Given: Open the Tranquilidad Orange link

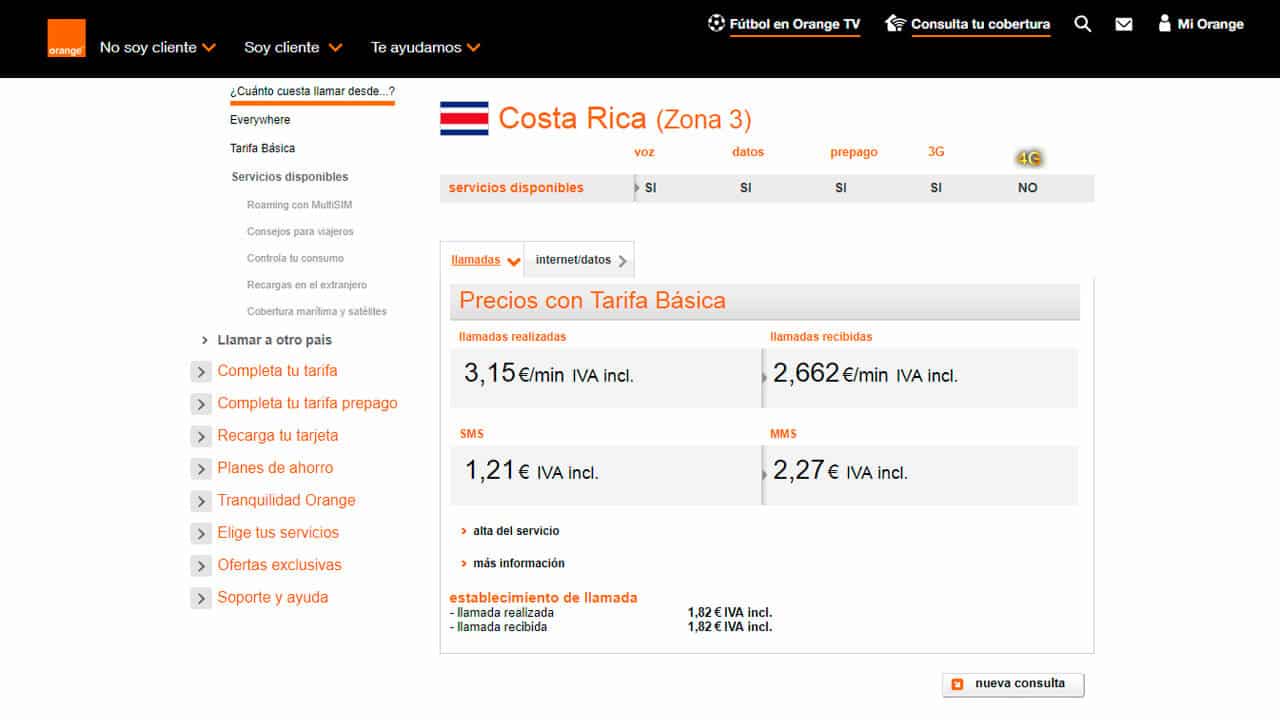Looking at the screenshot, I should point(286,500).
